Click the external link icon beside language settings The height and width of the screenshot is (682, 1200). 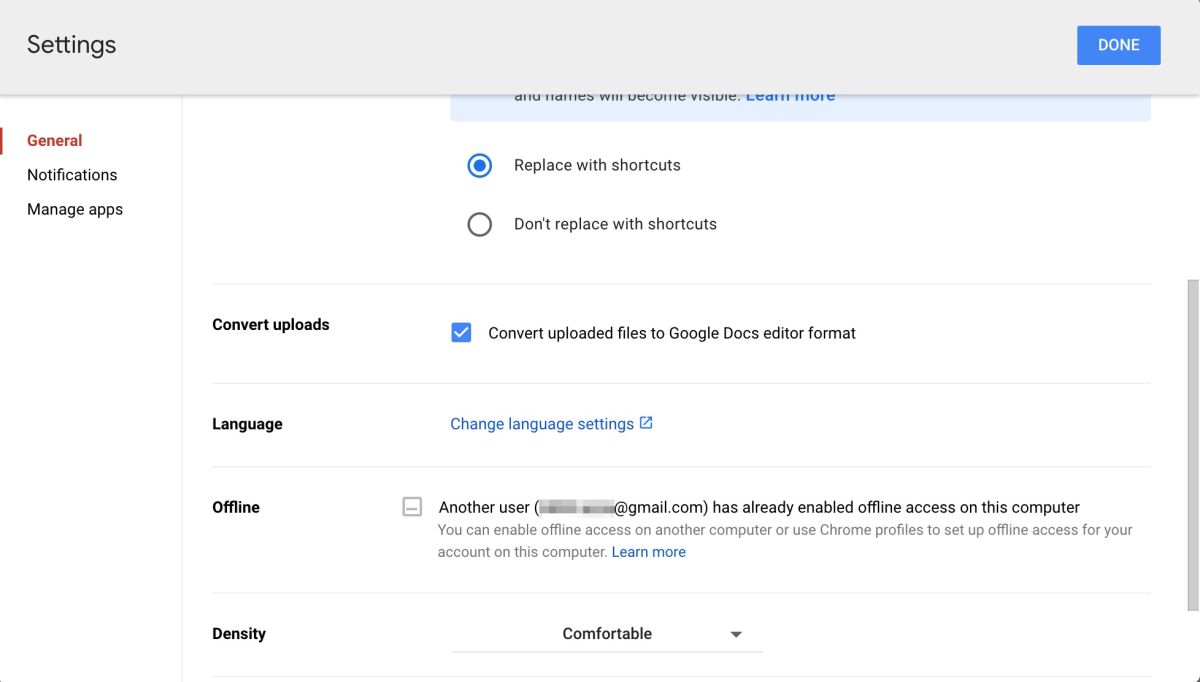[x=646, y=423]
